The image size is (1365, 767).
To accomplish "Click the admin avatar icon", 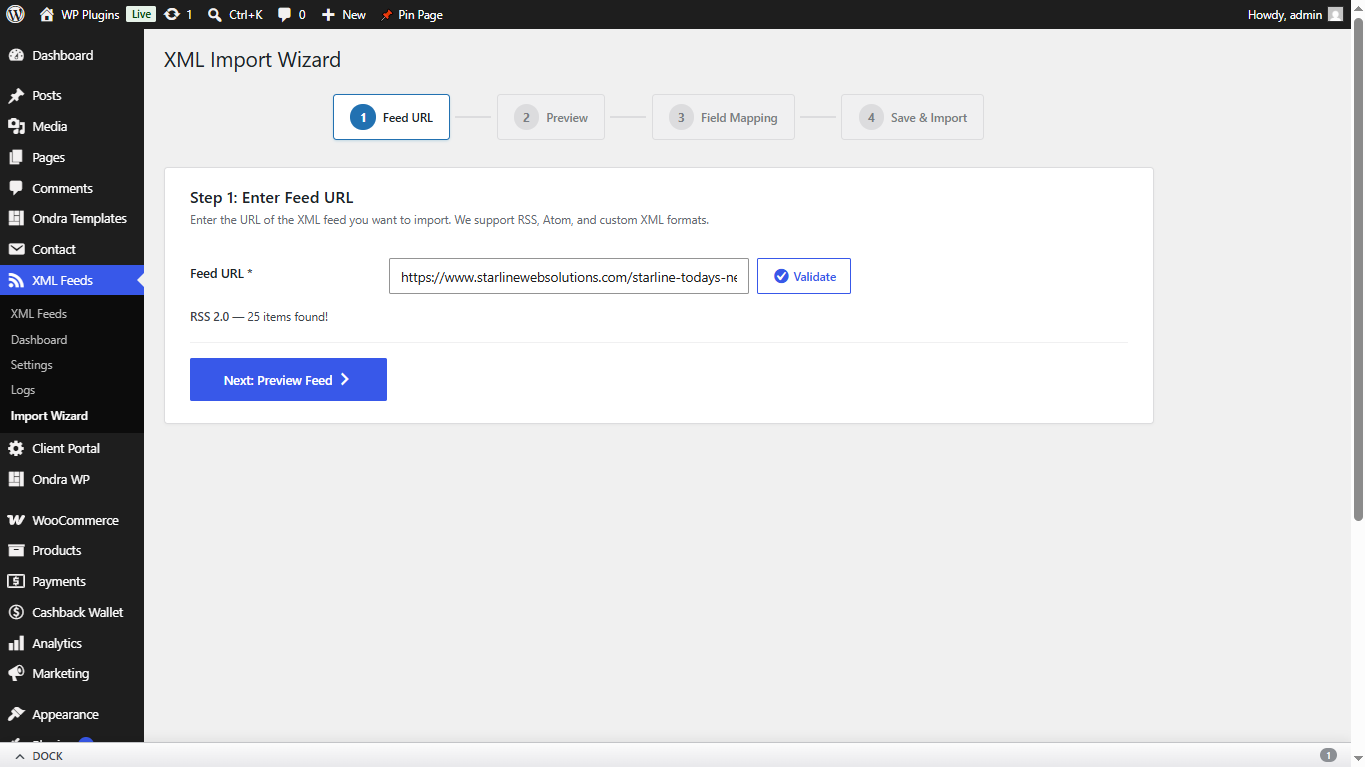I will pos(1335,15).
